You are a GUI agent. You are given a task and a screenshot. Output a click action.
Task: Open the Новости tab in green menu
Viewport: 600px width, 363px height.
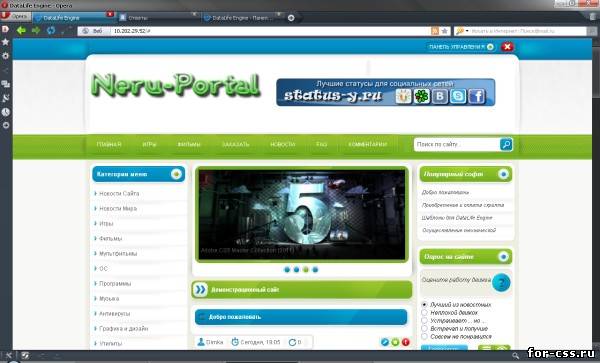(282, 144)
